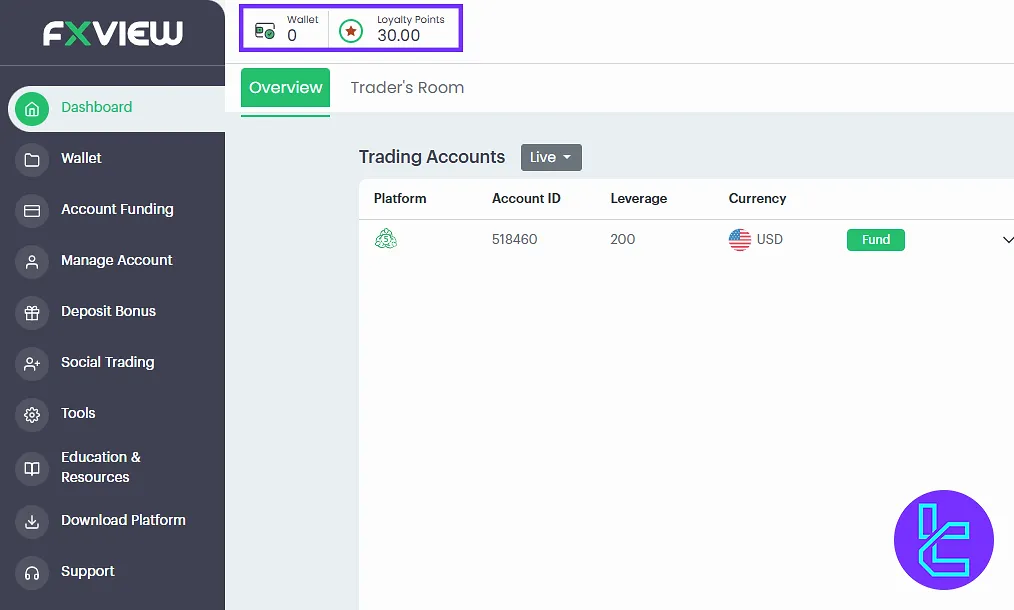Switch to the Trader's Room tab
This screenshot has width=1014, height=610.
(407, 87)
